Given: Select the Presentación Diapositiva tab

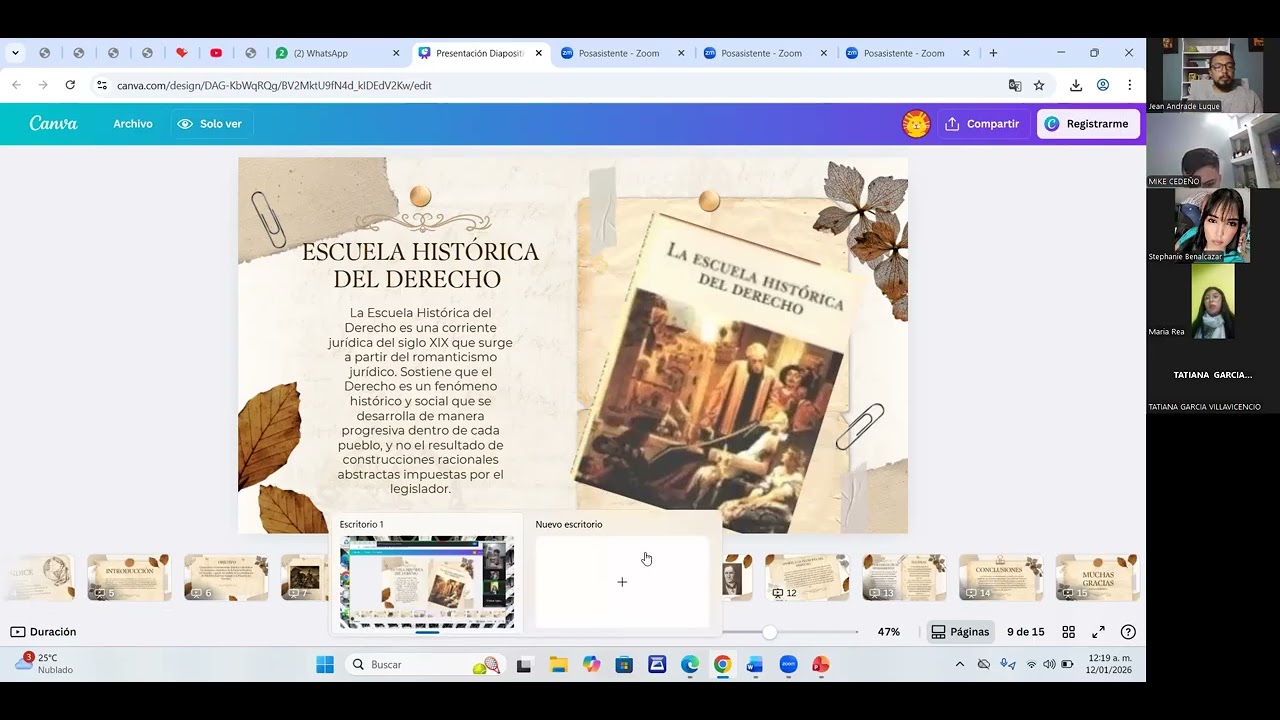Looking at the screenshot, I should (480, 53).
